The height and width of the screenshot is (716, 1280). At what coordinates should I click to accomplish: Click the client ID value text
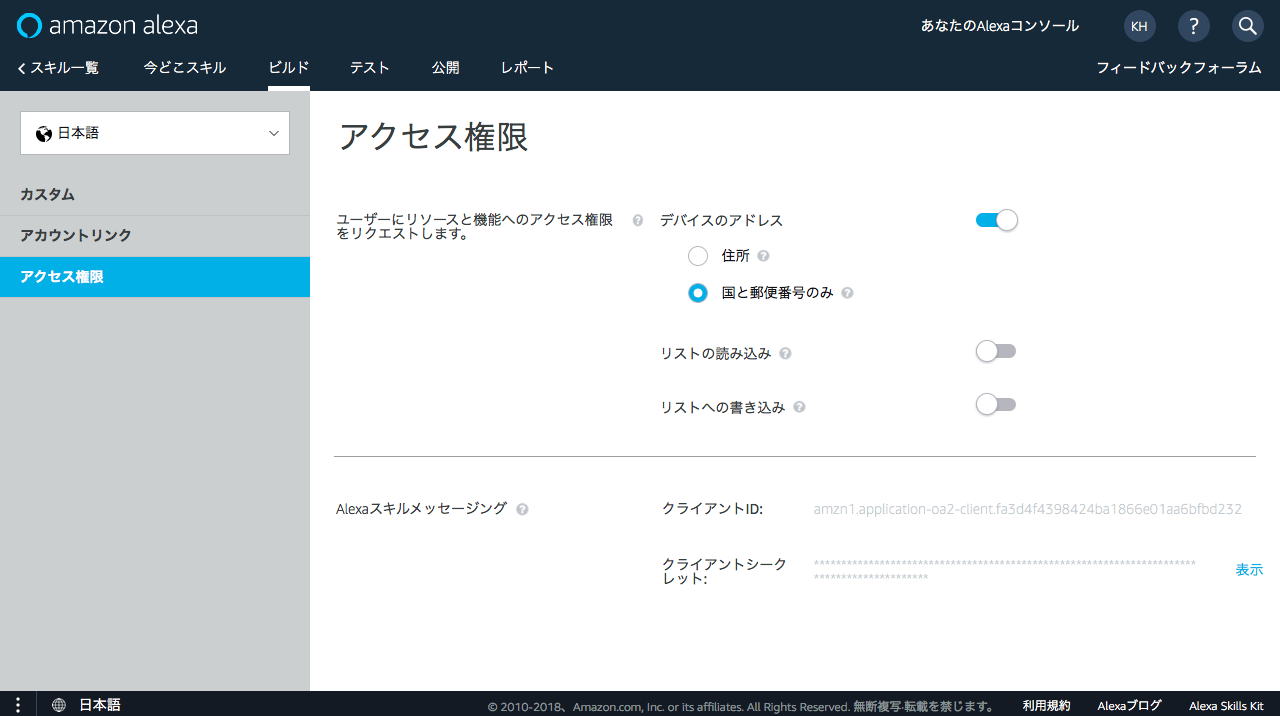pos(1028,509)
